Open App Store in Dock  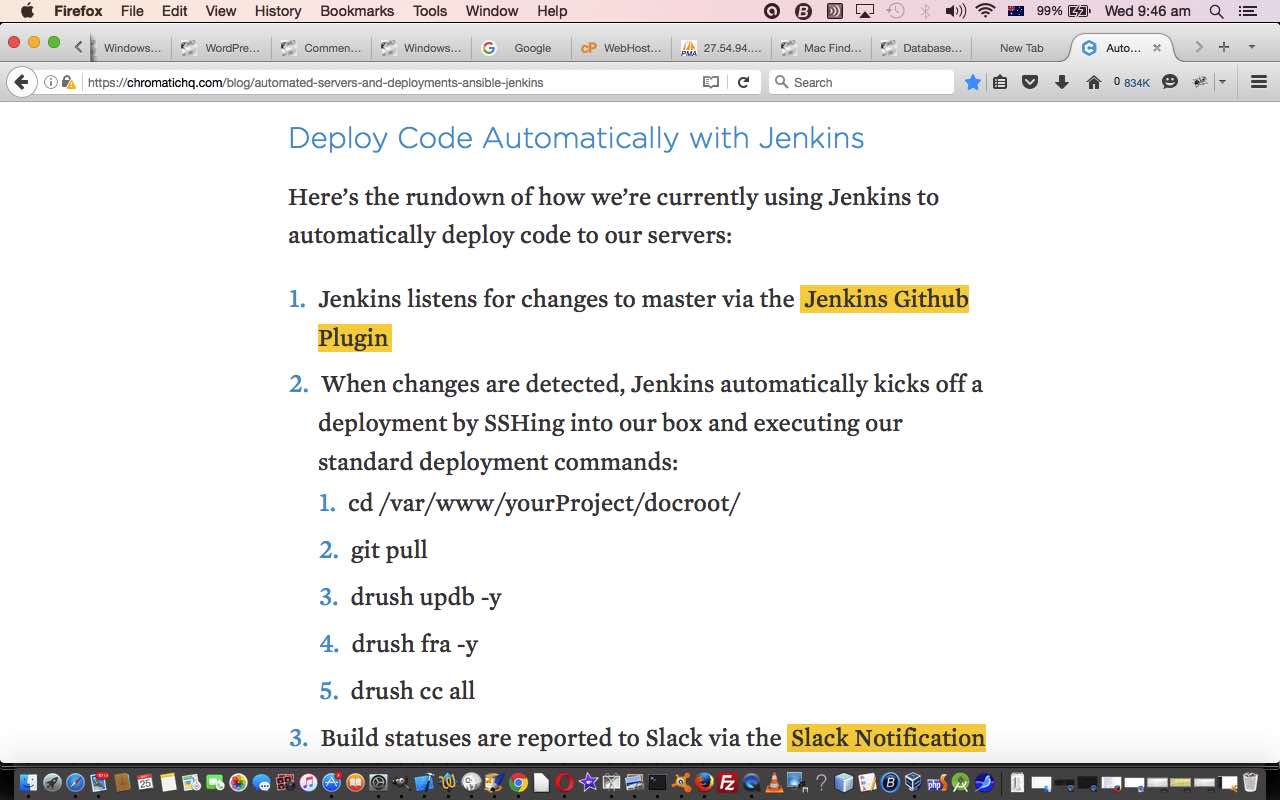pyautogui.click(x=332, y=783)
